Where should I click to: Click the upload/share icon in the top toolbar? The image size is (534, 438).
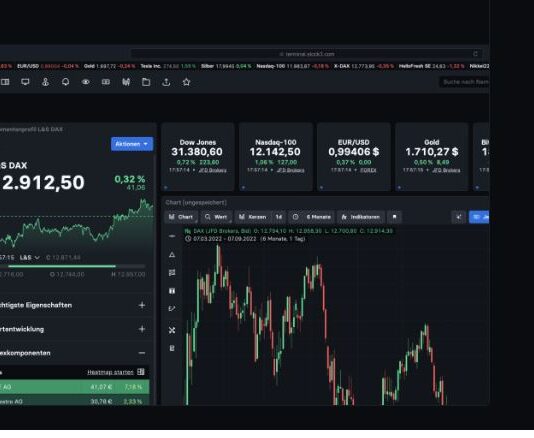click(x=166, y=82)
